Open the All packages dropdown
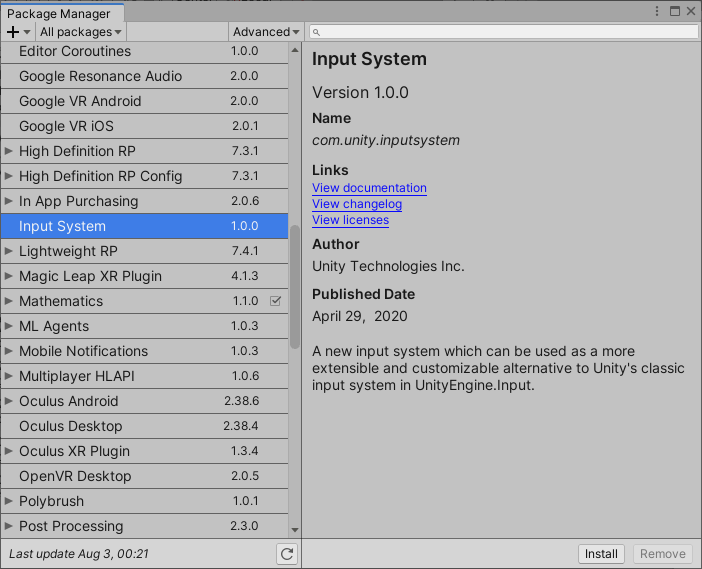The height and width of the screenshot is (569, 702). [x=81, y=32]
